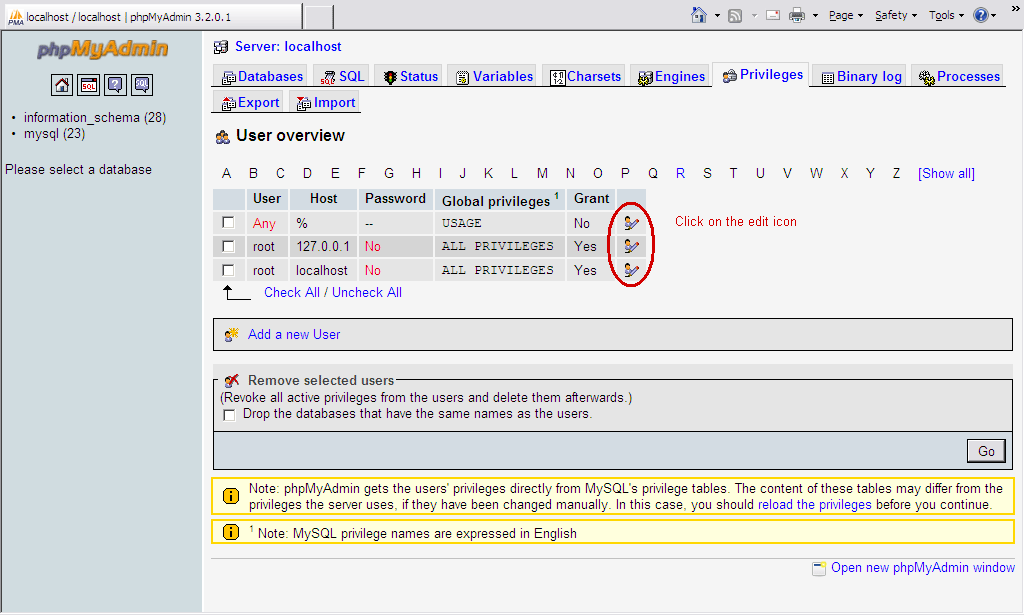Screen dimensions: 1024x615
Task: Click the 'User overview' heading
Action: tap(290, 136)
